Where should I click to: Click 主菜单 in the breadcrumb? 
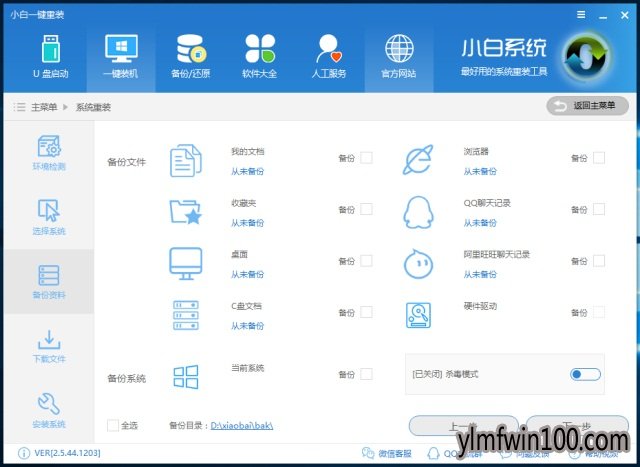click(44, 107)
